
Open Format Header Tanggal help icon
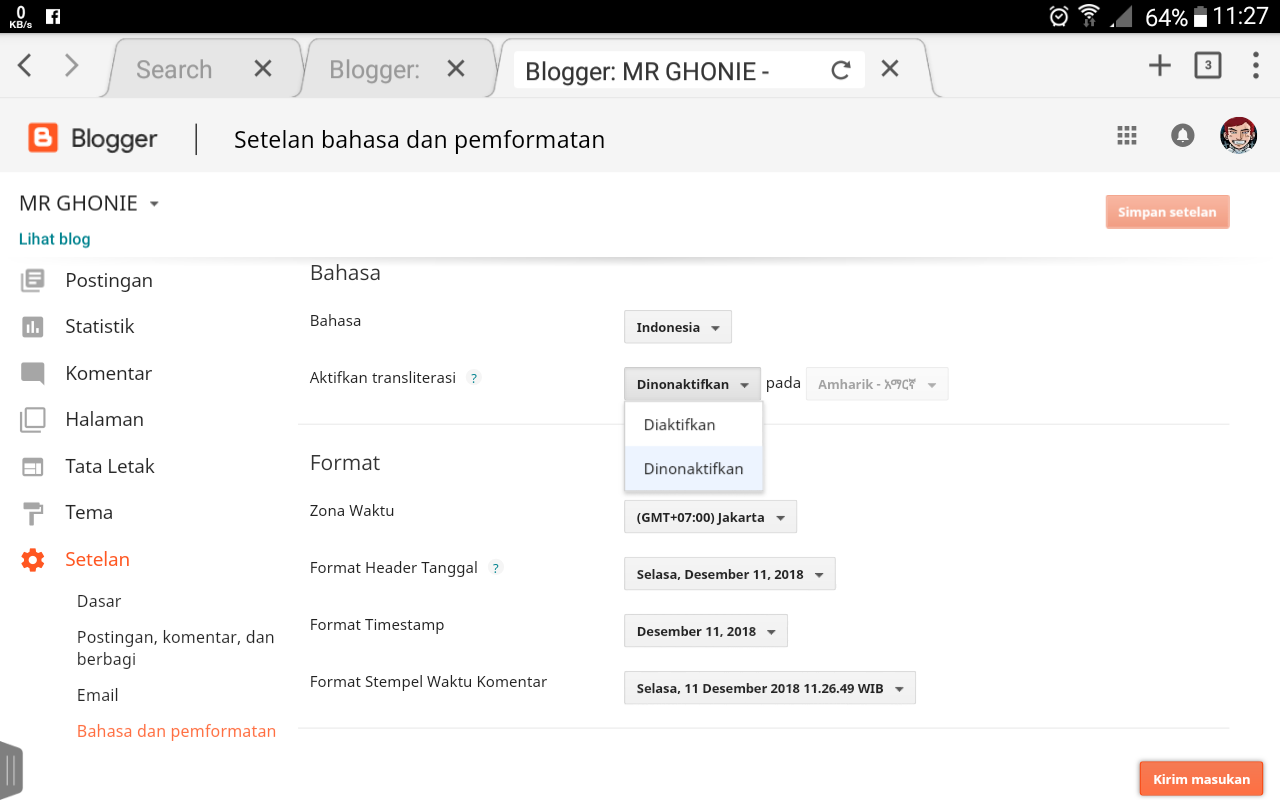[x=495, y=568]
